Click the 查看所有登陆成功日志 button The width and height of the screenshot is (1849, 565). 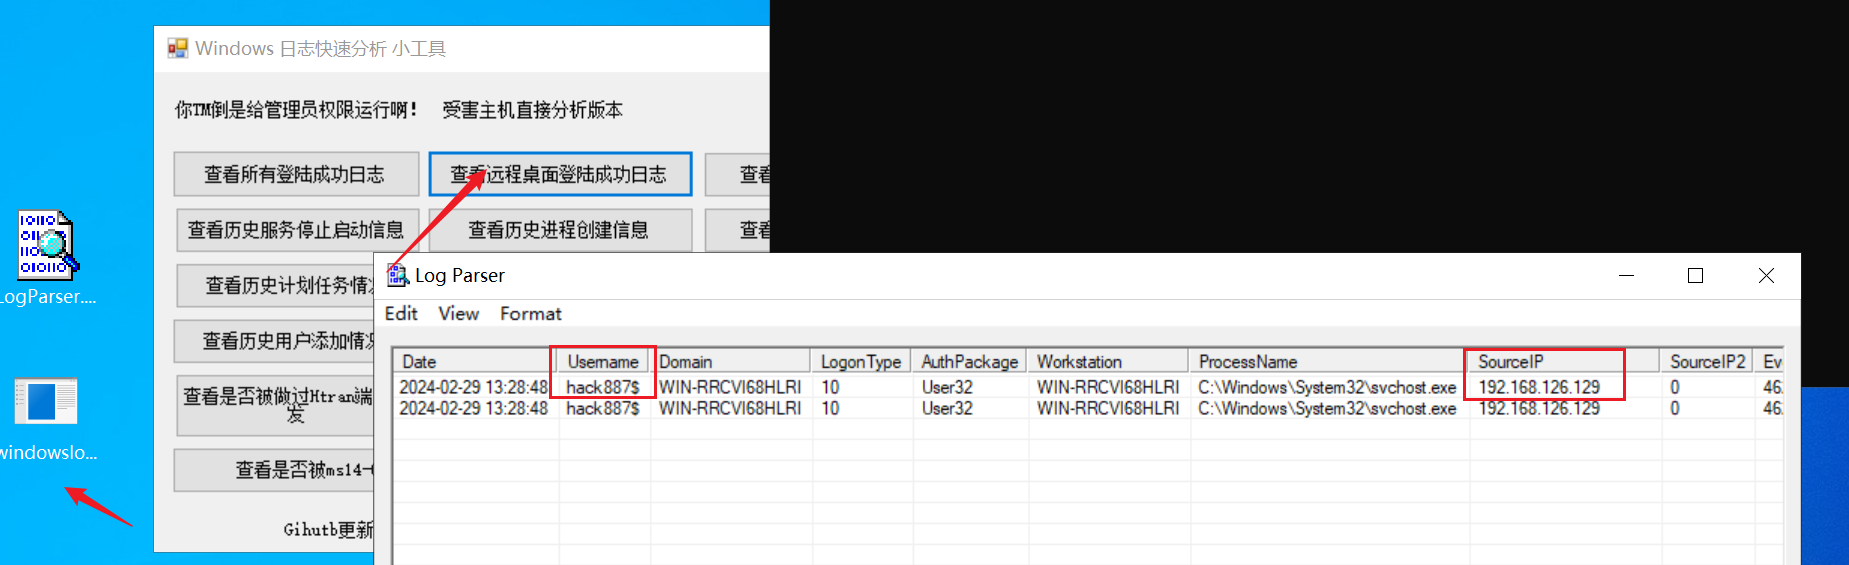pyautogui.click(x=295, y=175)
